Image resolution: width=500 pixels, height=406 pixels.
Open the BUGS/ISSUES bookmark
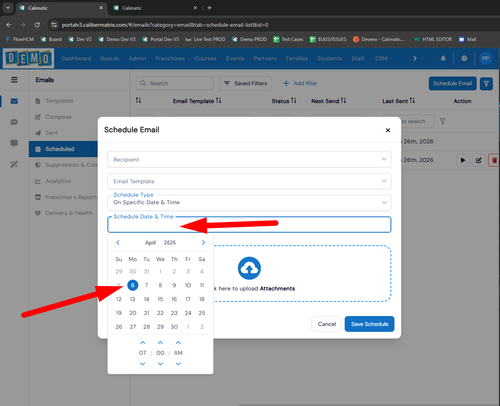328,39
